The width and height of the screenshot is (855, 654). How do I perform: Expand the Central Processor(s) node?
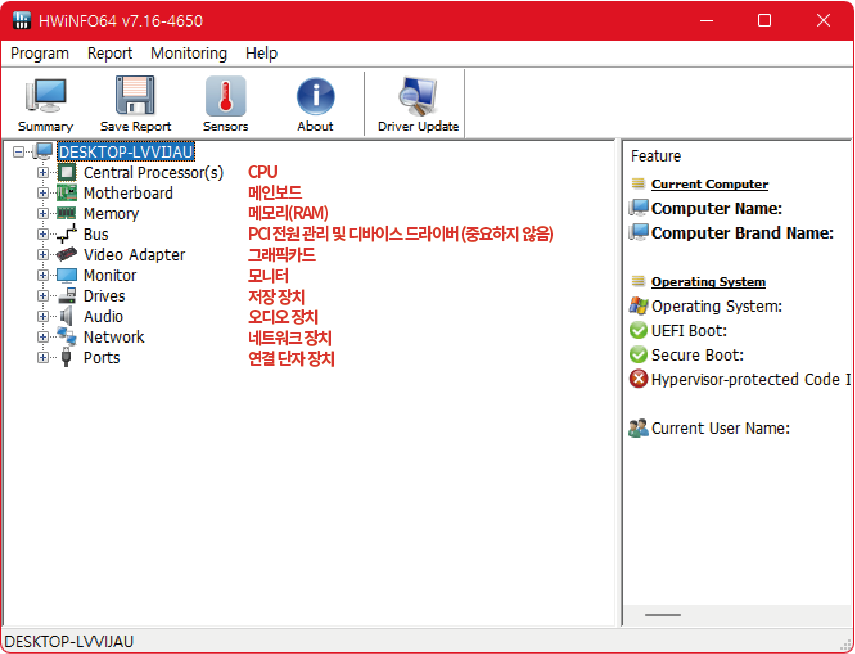43,172
